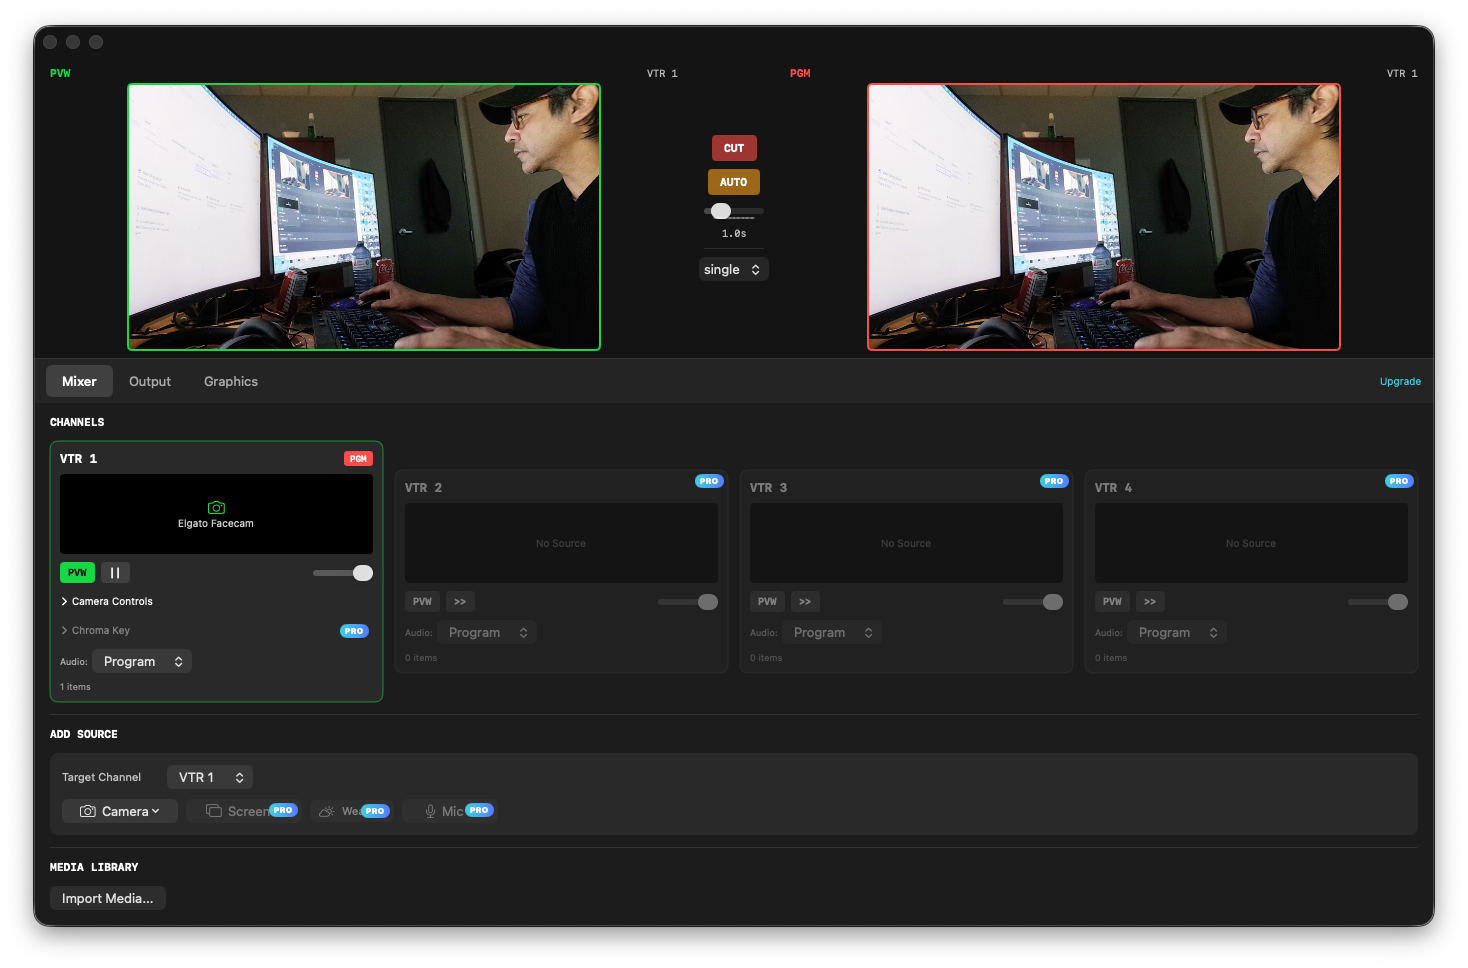The image size is (1468, 968).
Task: Click the pause icon on VTR 1
Action: pyautogui.click(x=115, y=572)
